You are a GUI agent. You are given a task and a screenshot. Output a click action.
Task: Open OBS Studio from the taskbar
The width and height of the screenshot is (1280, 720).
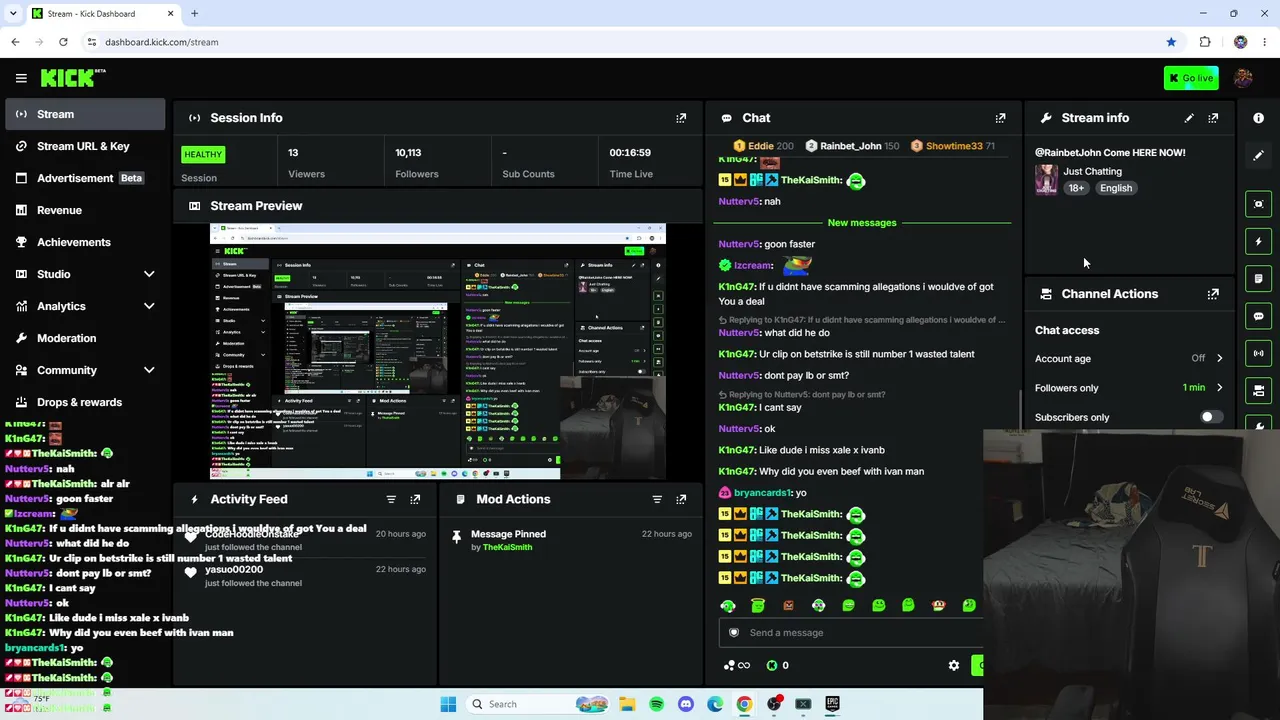[774, 704]
